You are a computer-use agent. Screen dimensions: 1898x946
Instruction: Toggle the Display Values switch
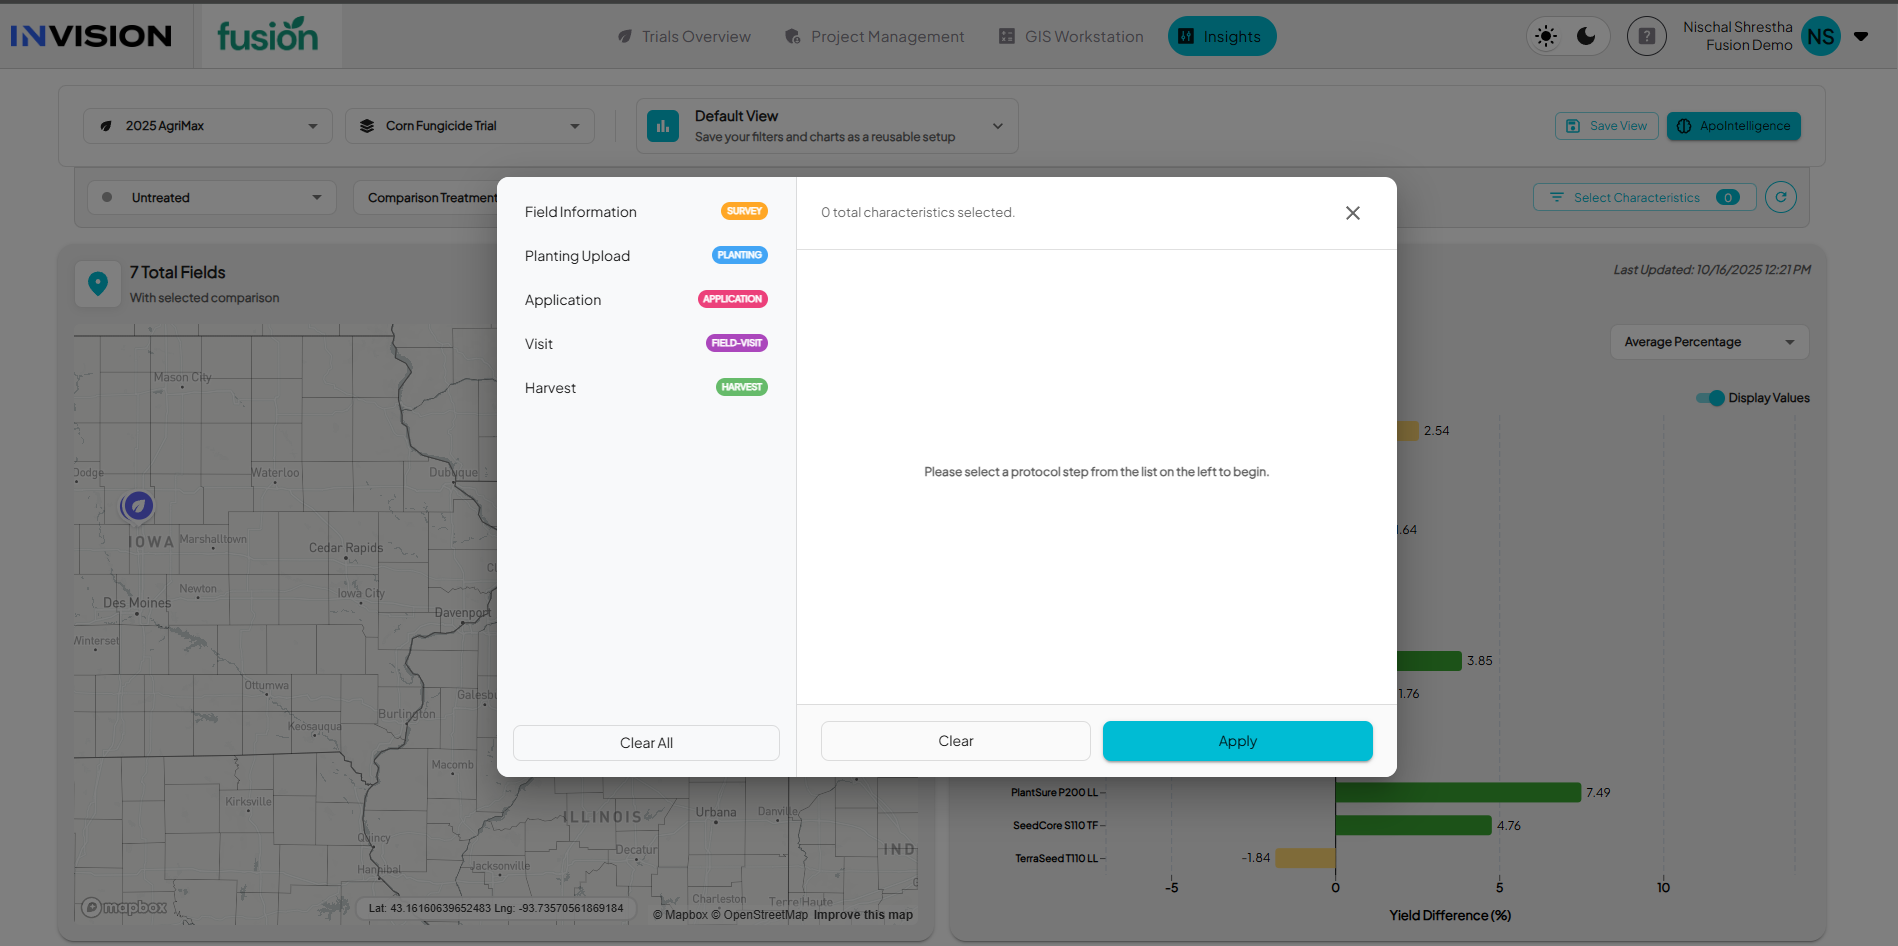point(1710,398)
